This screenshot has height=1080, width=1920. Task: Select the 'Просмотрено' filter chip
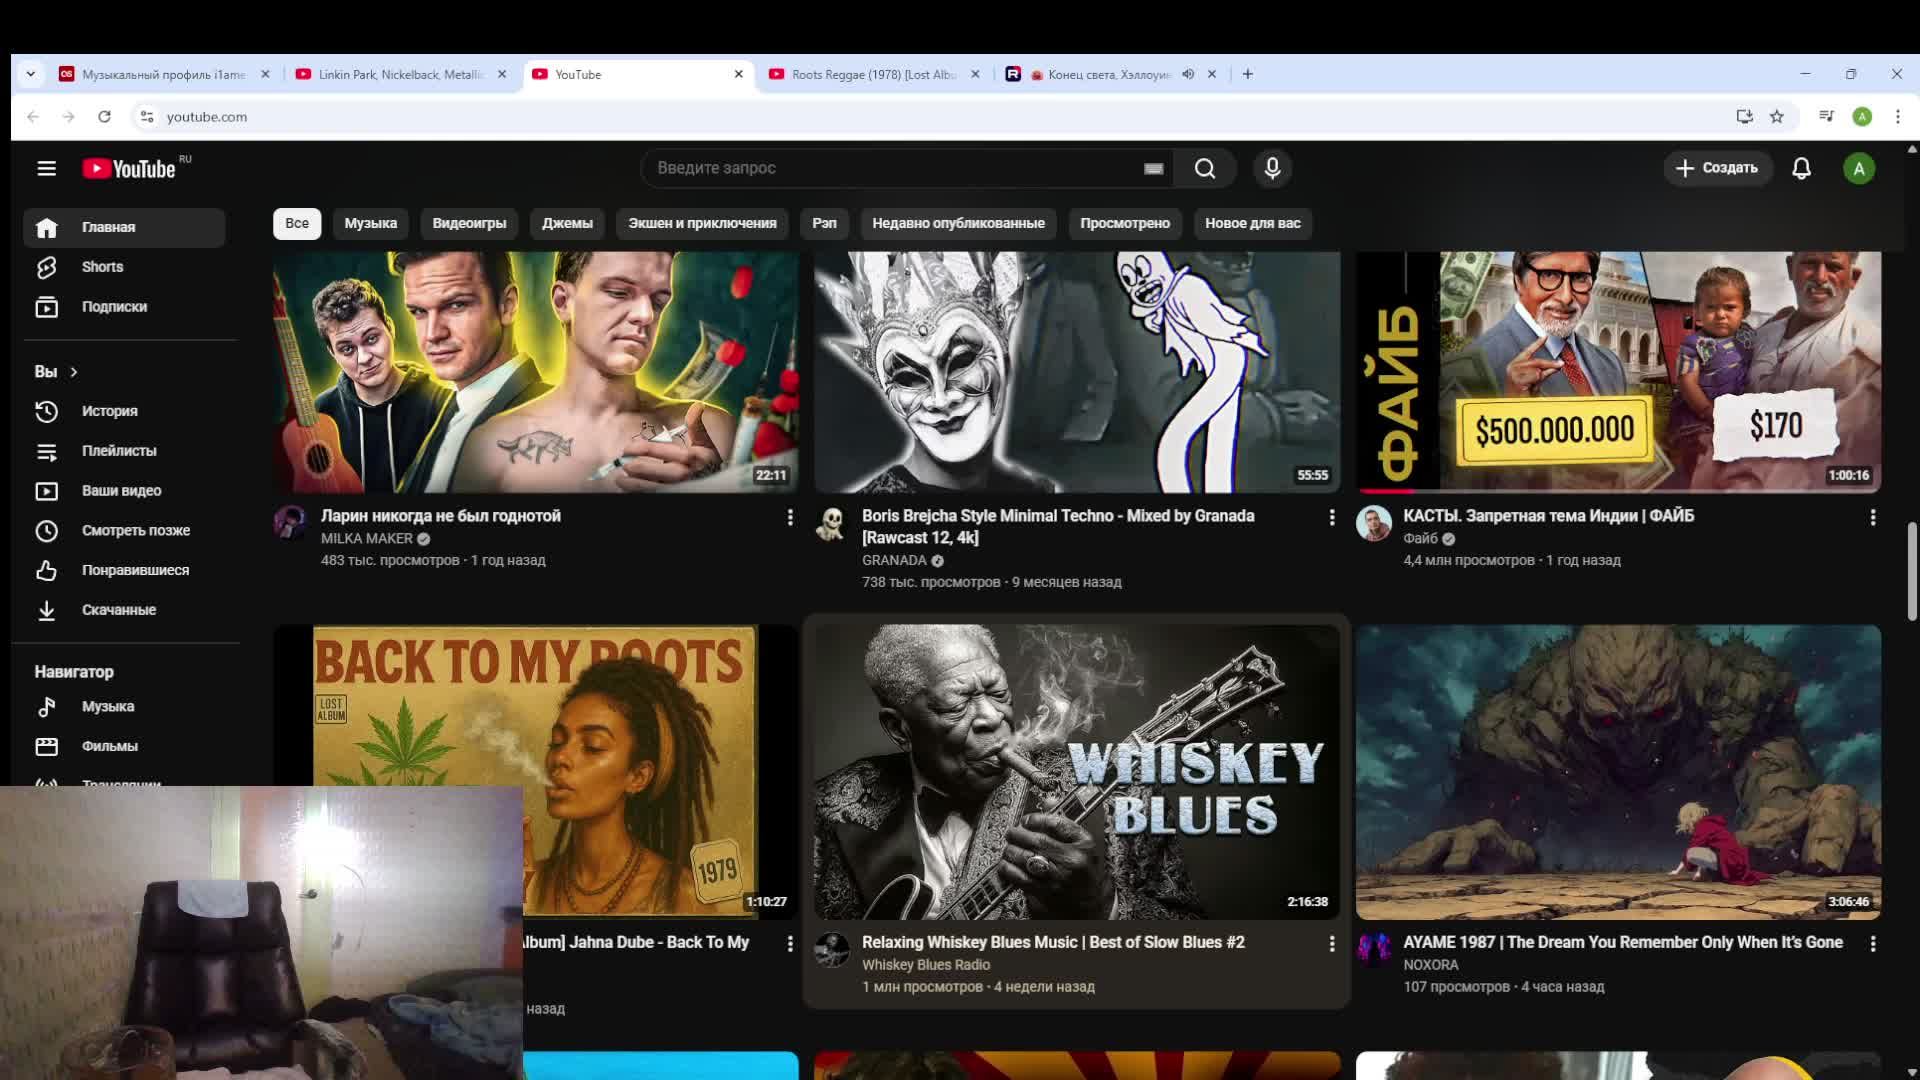[x=1124, y=223]
